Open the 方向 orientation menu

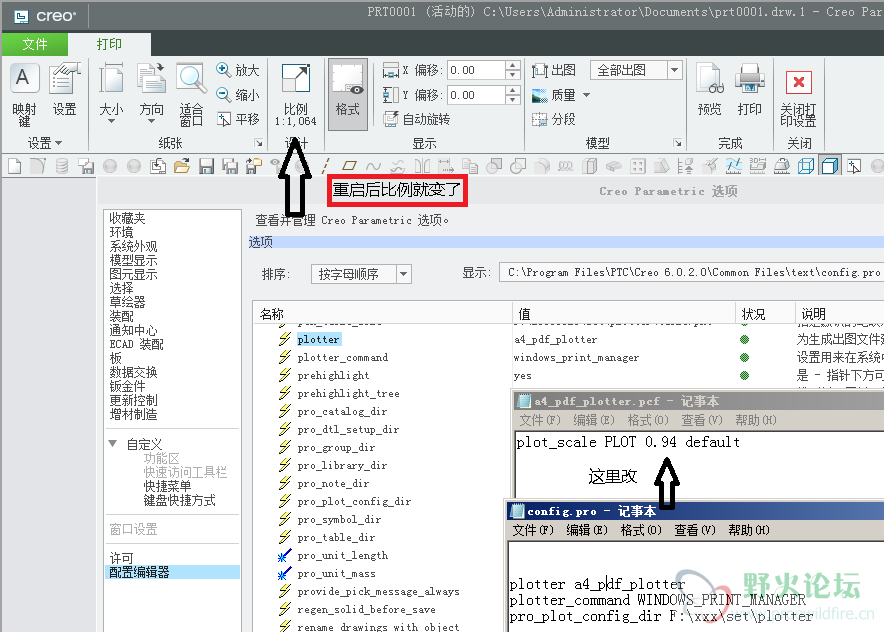(x=151, y=94)
